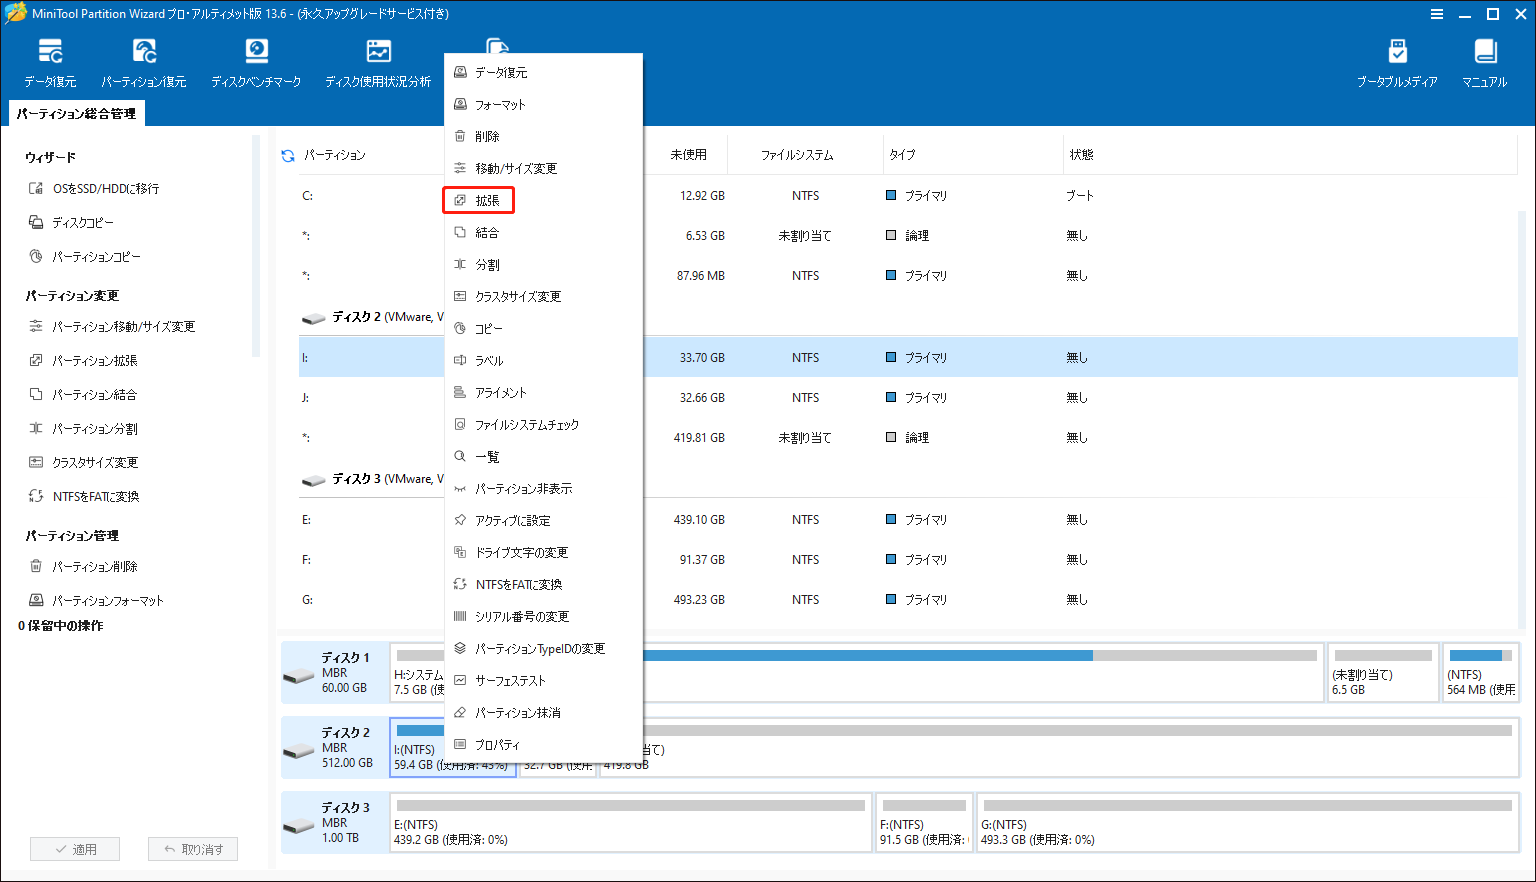Click パーティション非表示 in the context menu
Viewport: 1536px width, 882px height.
tap(543, 488)
